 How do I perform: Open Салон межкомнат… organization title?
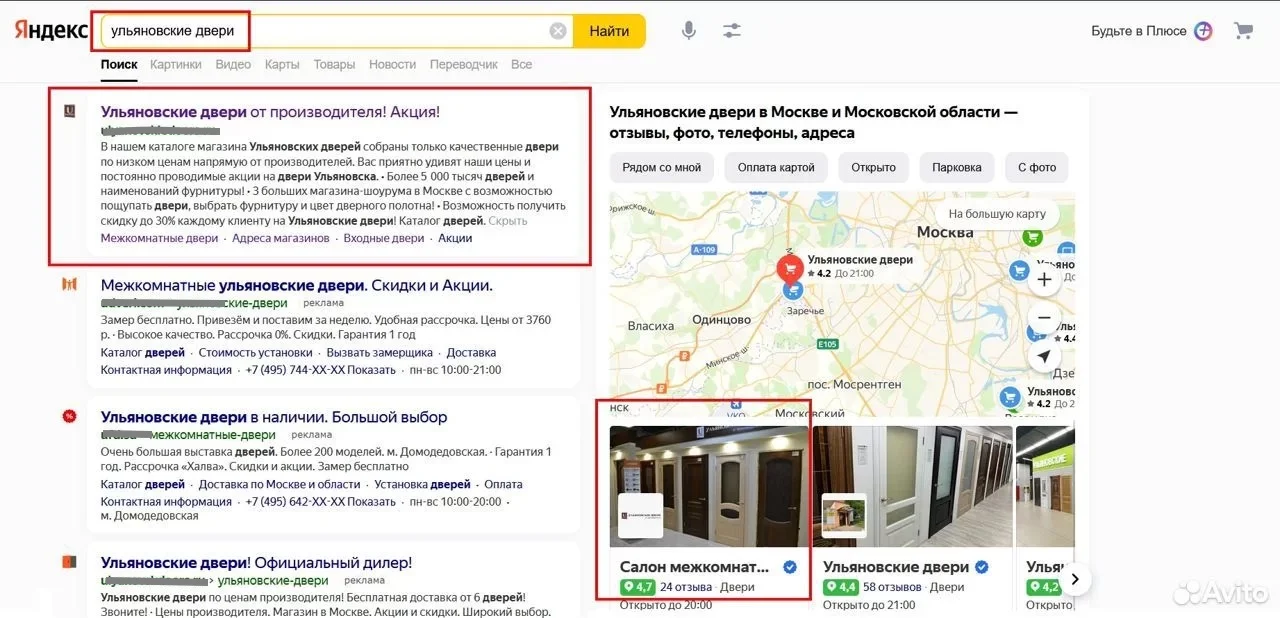pyautogui.click(x=695, y=567)
